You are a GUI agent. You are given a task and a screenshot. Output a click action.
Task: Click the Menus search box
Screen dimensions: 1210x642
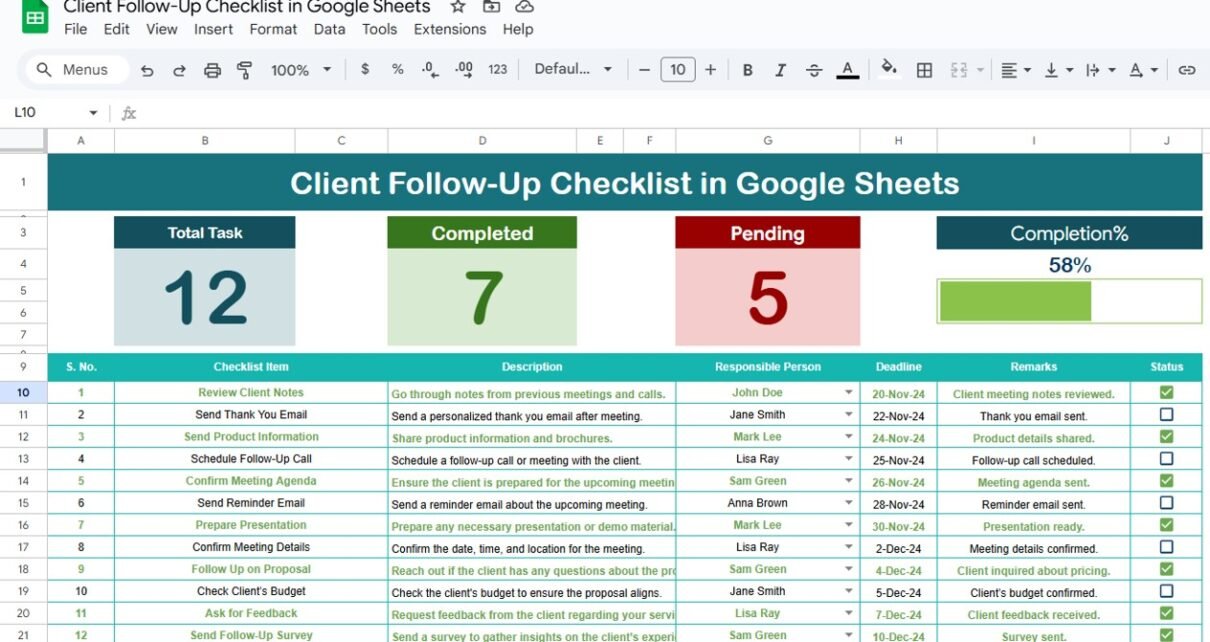point(77,70)
